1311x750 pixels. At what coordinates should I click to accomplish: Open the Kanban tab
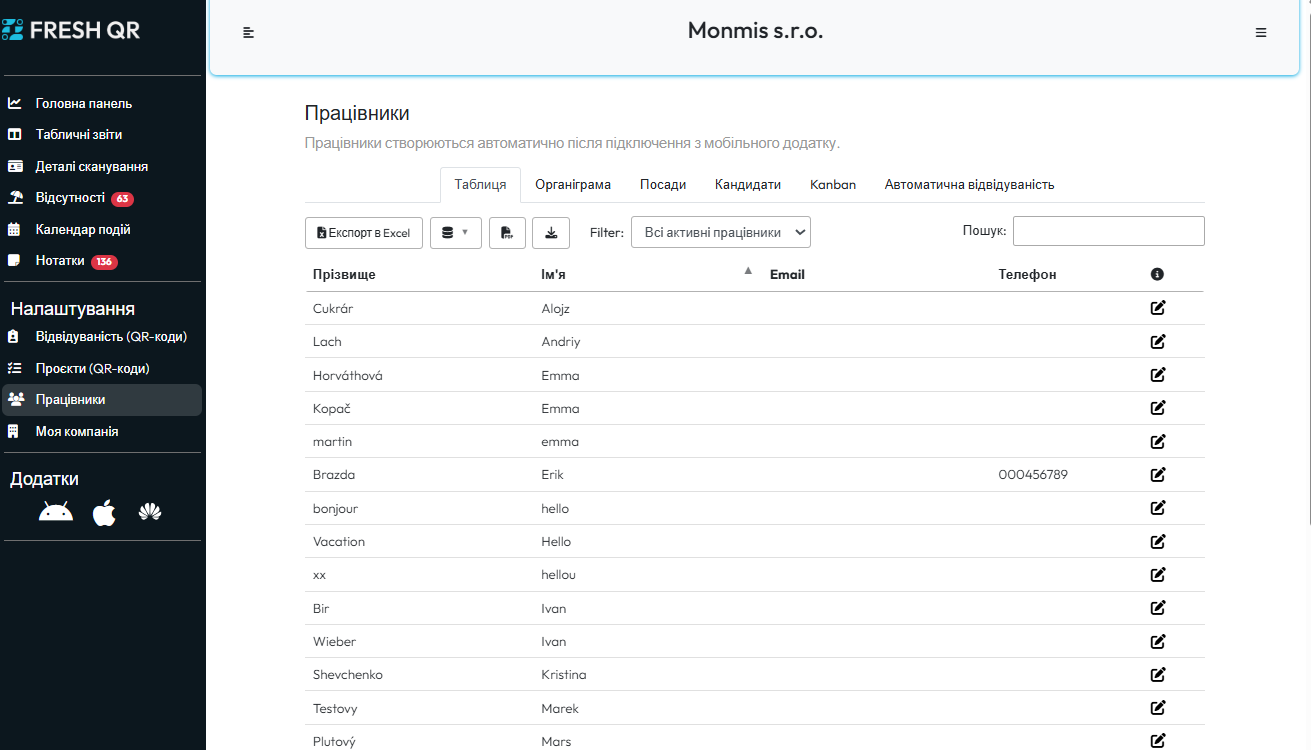click(832, 185)
